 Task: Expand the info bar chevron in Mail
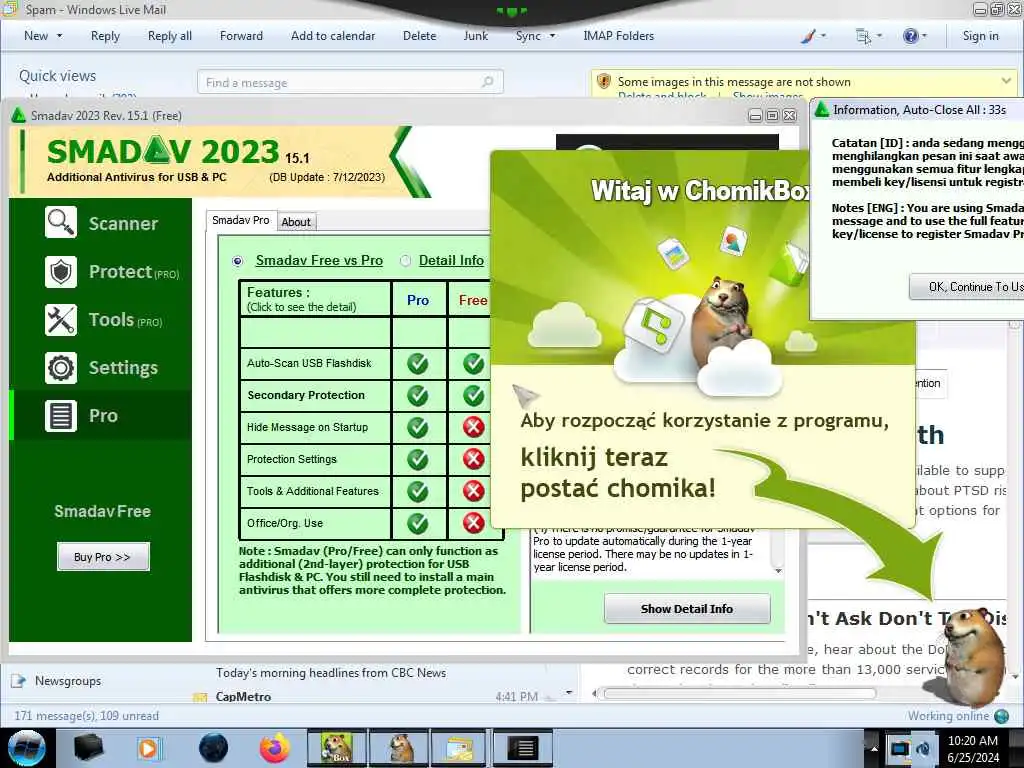pos(1006,81)
